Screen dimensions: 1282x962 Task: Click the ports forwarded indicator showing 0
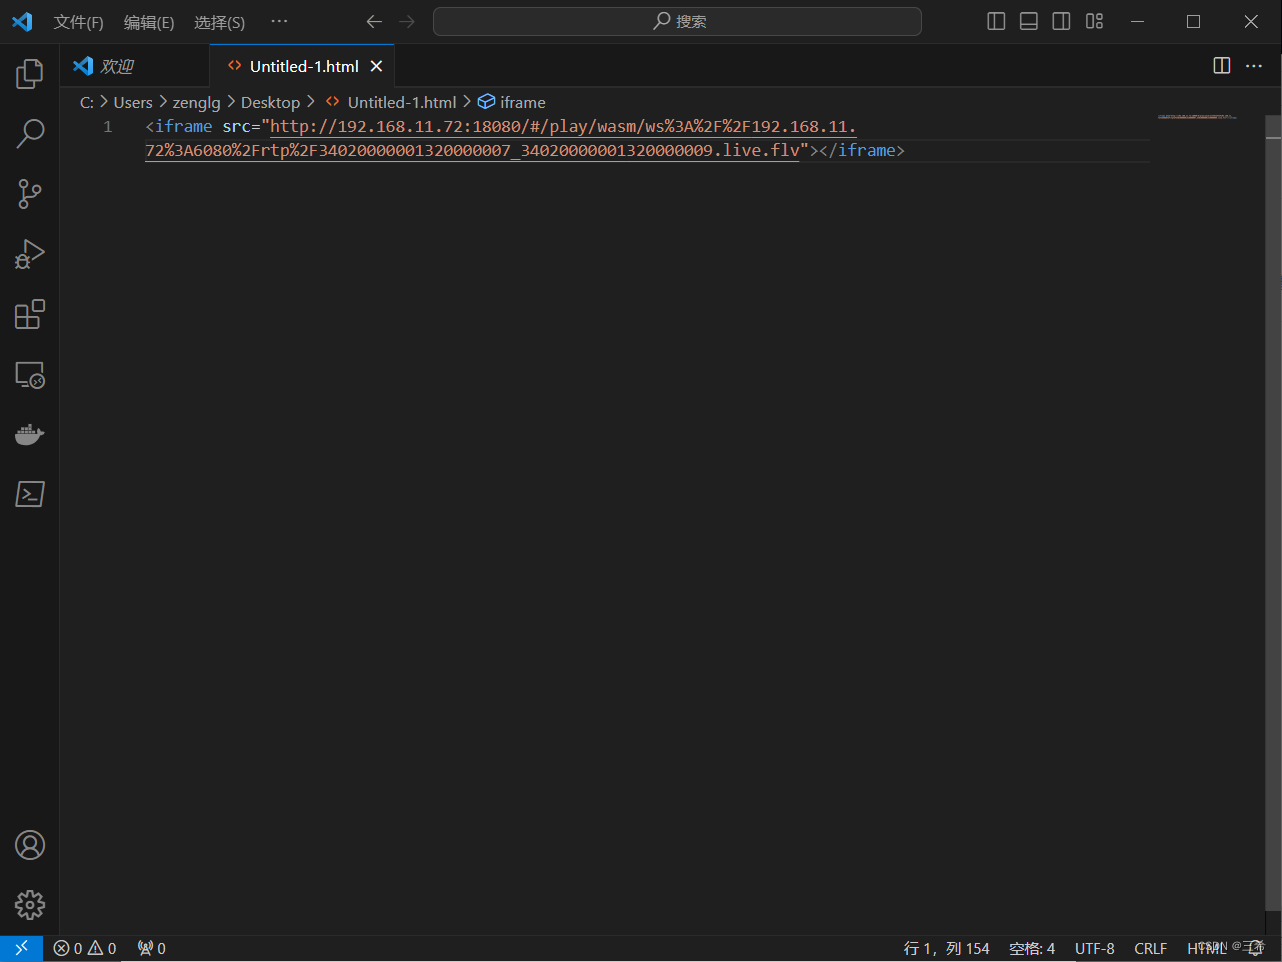[x=152, y=948]
